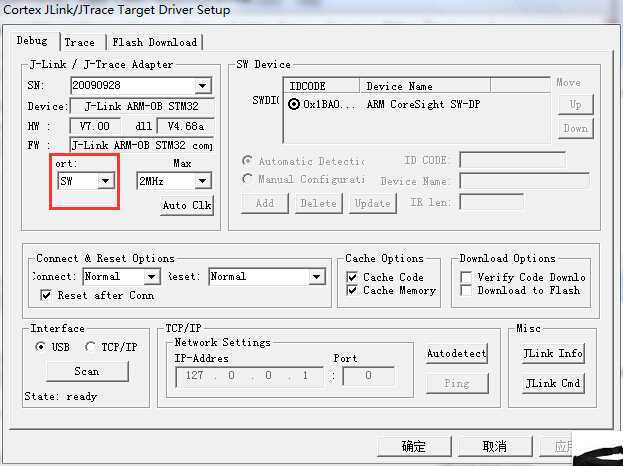
Task: Toggle Reset after Connect checkbox
Action: point(46,295)
